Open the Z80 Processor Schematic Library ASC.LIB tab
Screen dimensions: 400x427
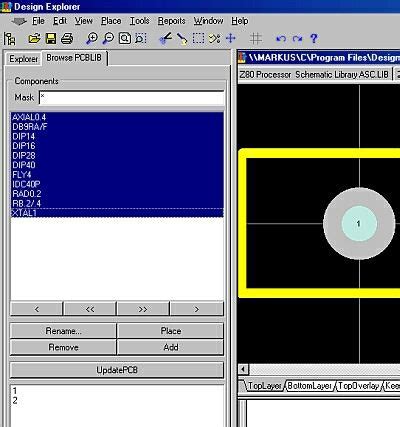(314, 74)
